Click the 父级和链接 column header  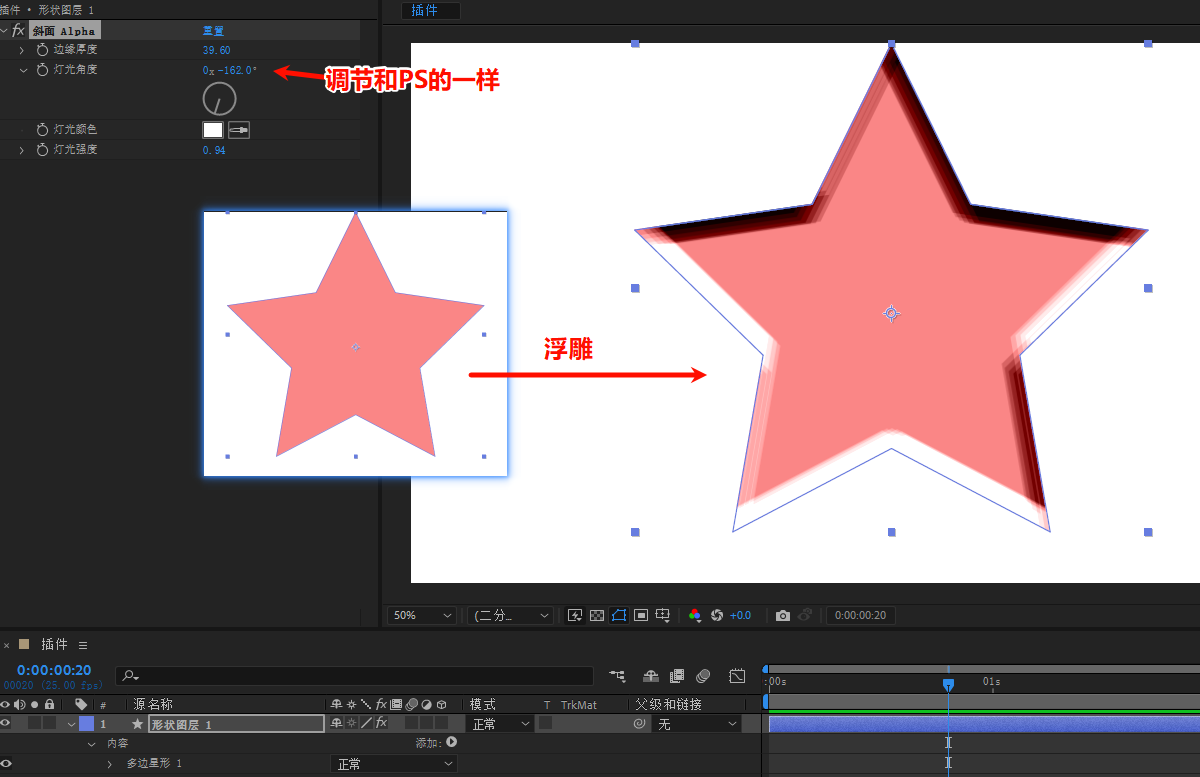(668, 705)
